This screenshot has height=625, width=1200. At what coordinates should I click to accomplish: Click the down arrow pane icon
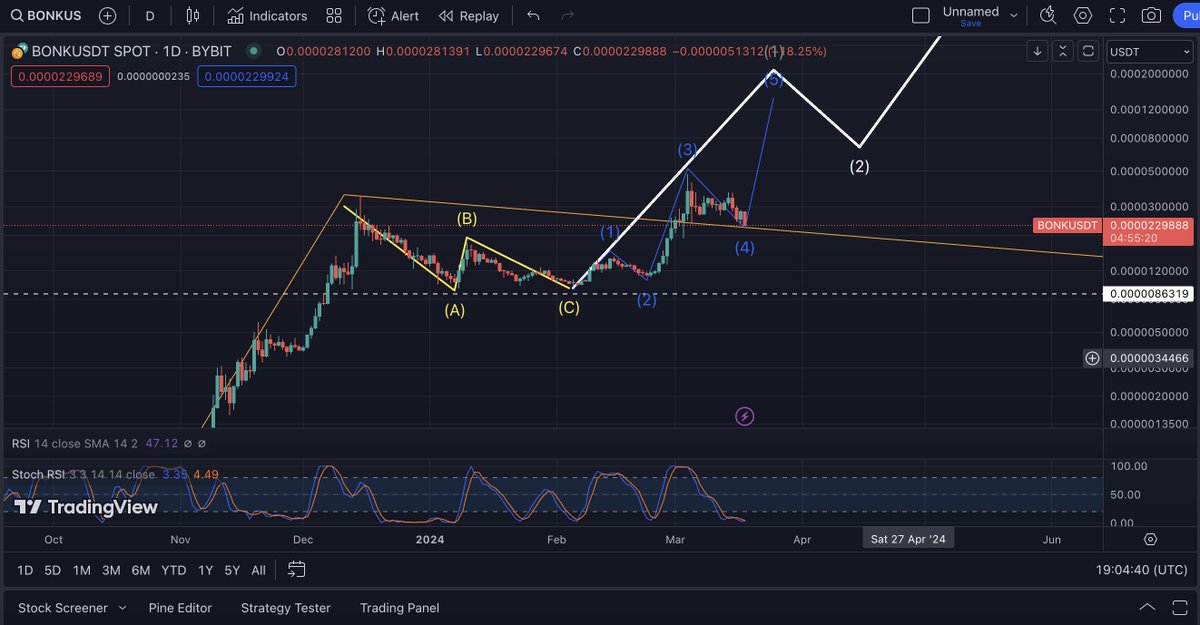(x=1039, y=51)
